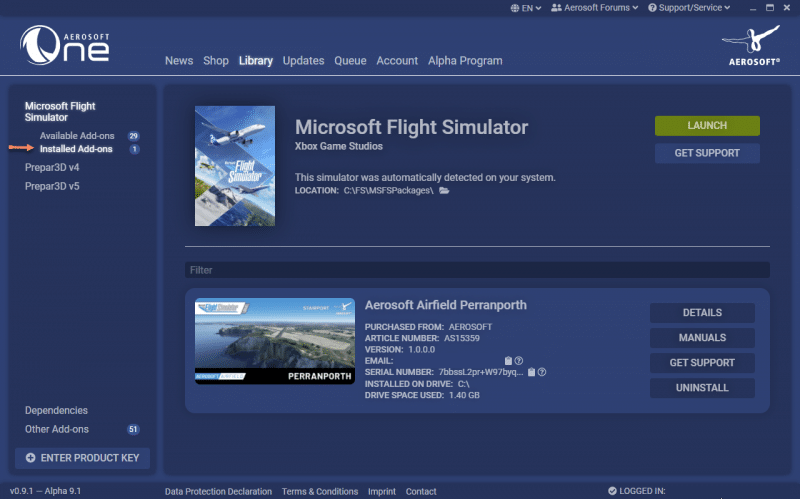Switch to the Shop tab
The image size is (800, 499).
coord(216,61)
